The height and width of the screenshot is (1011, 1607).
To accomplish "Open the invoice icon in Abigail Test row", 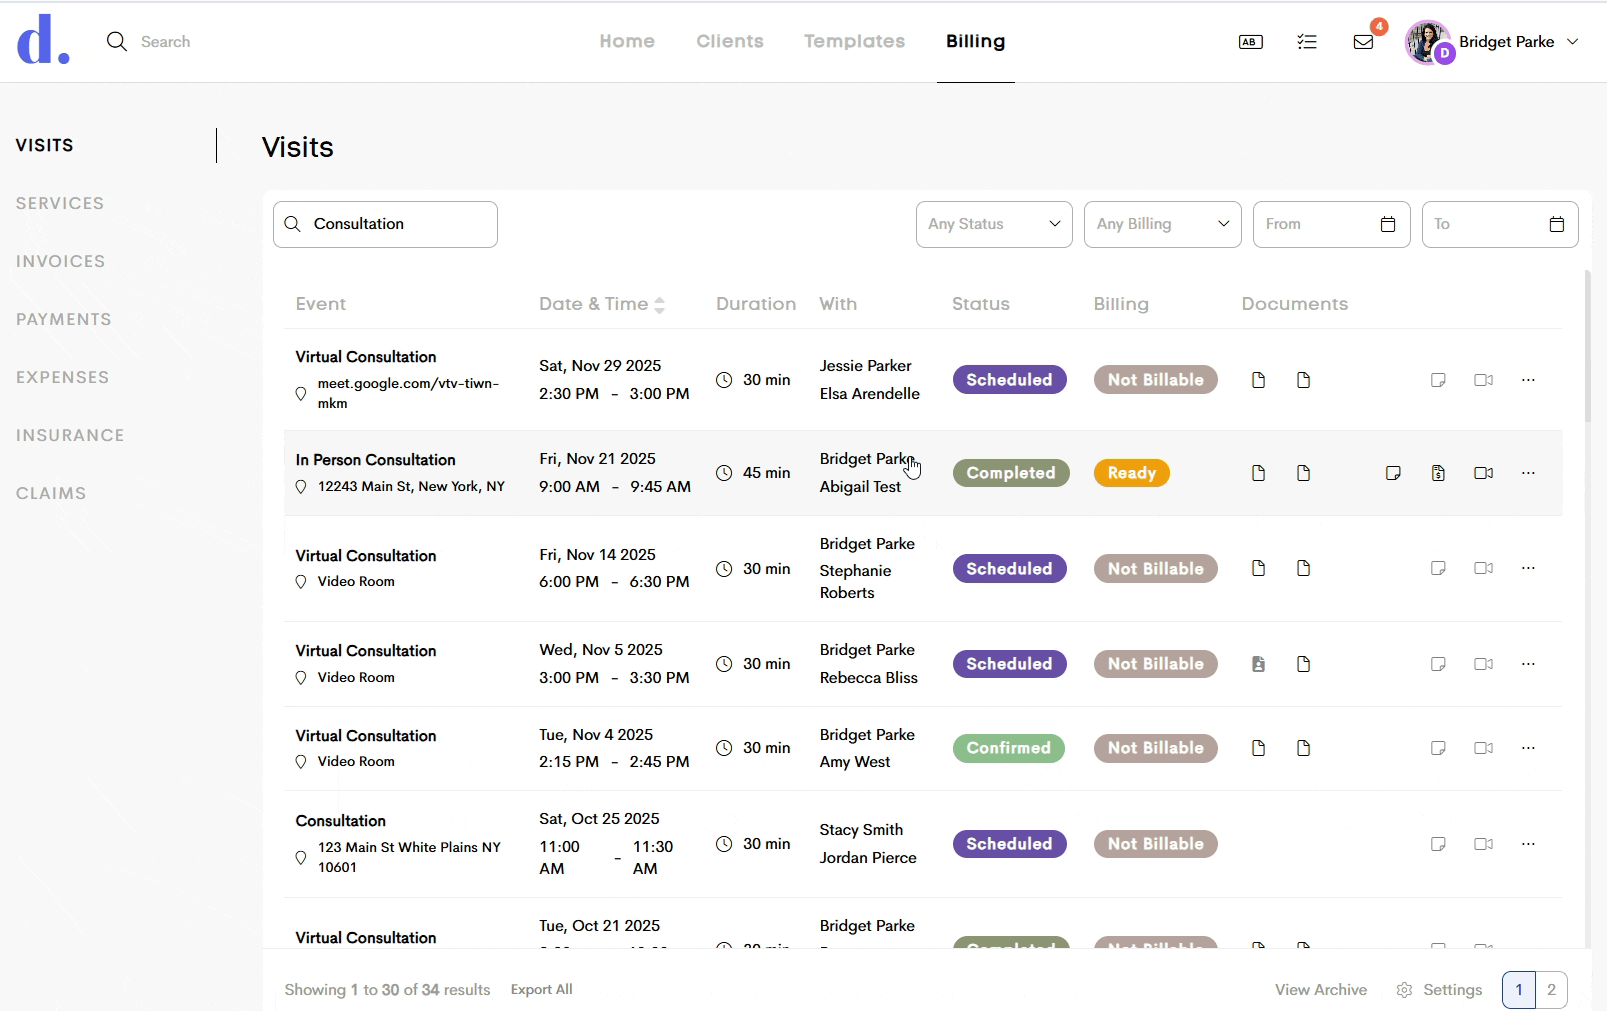I will (x=1438, y=473).
